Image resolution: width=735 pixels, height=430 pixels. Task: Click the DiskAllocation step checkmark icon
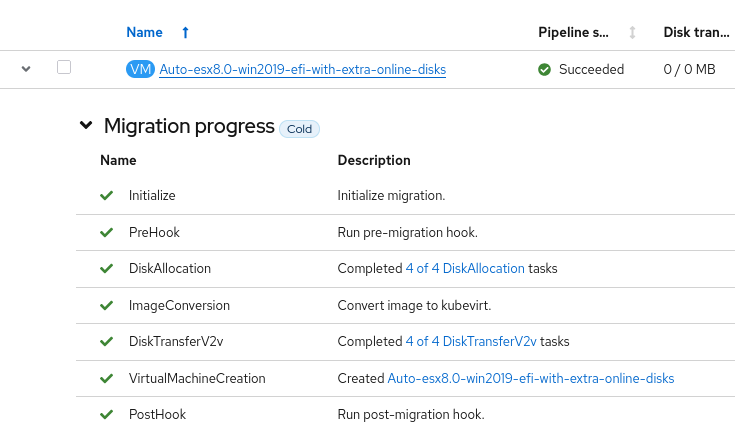pos(106,269)
